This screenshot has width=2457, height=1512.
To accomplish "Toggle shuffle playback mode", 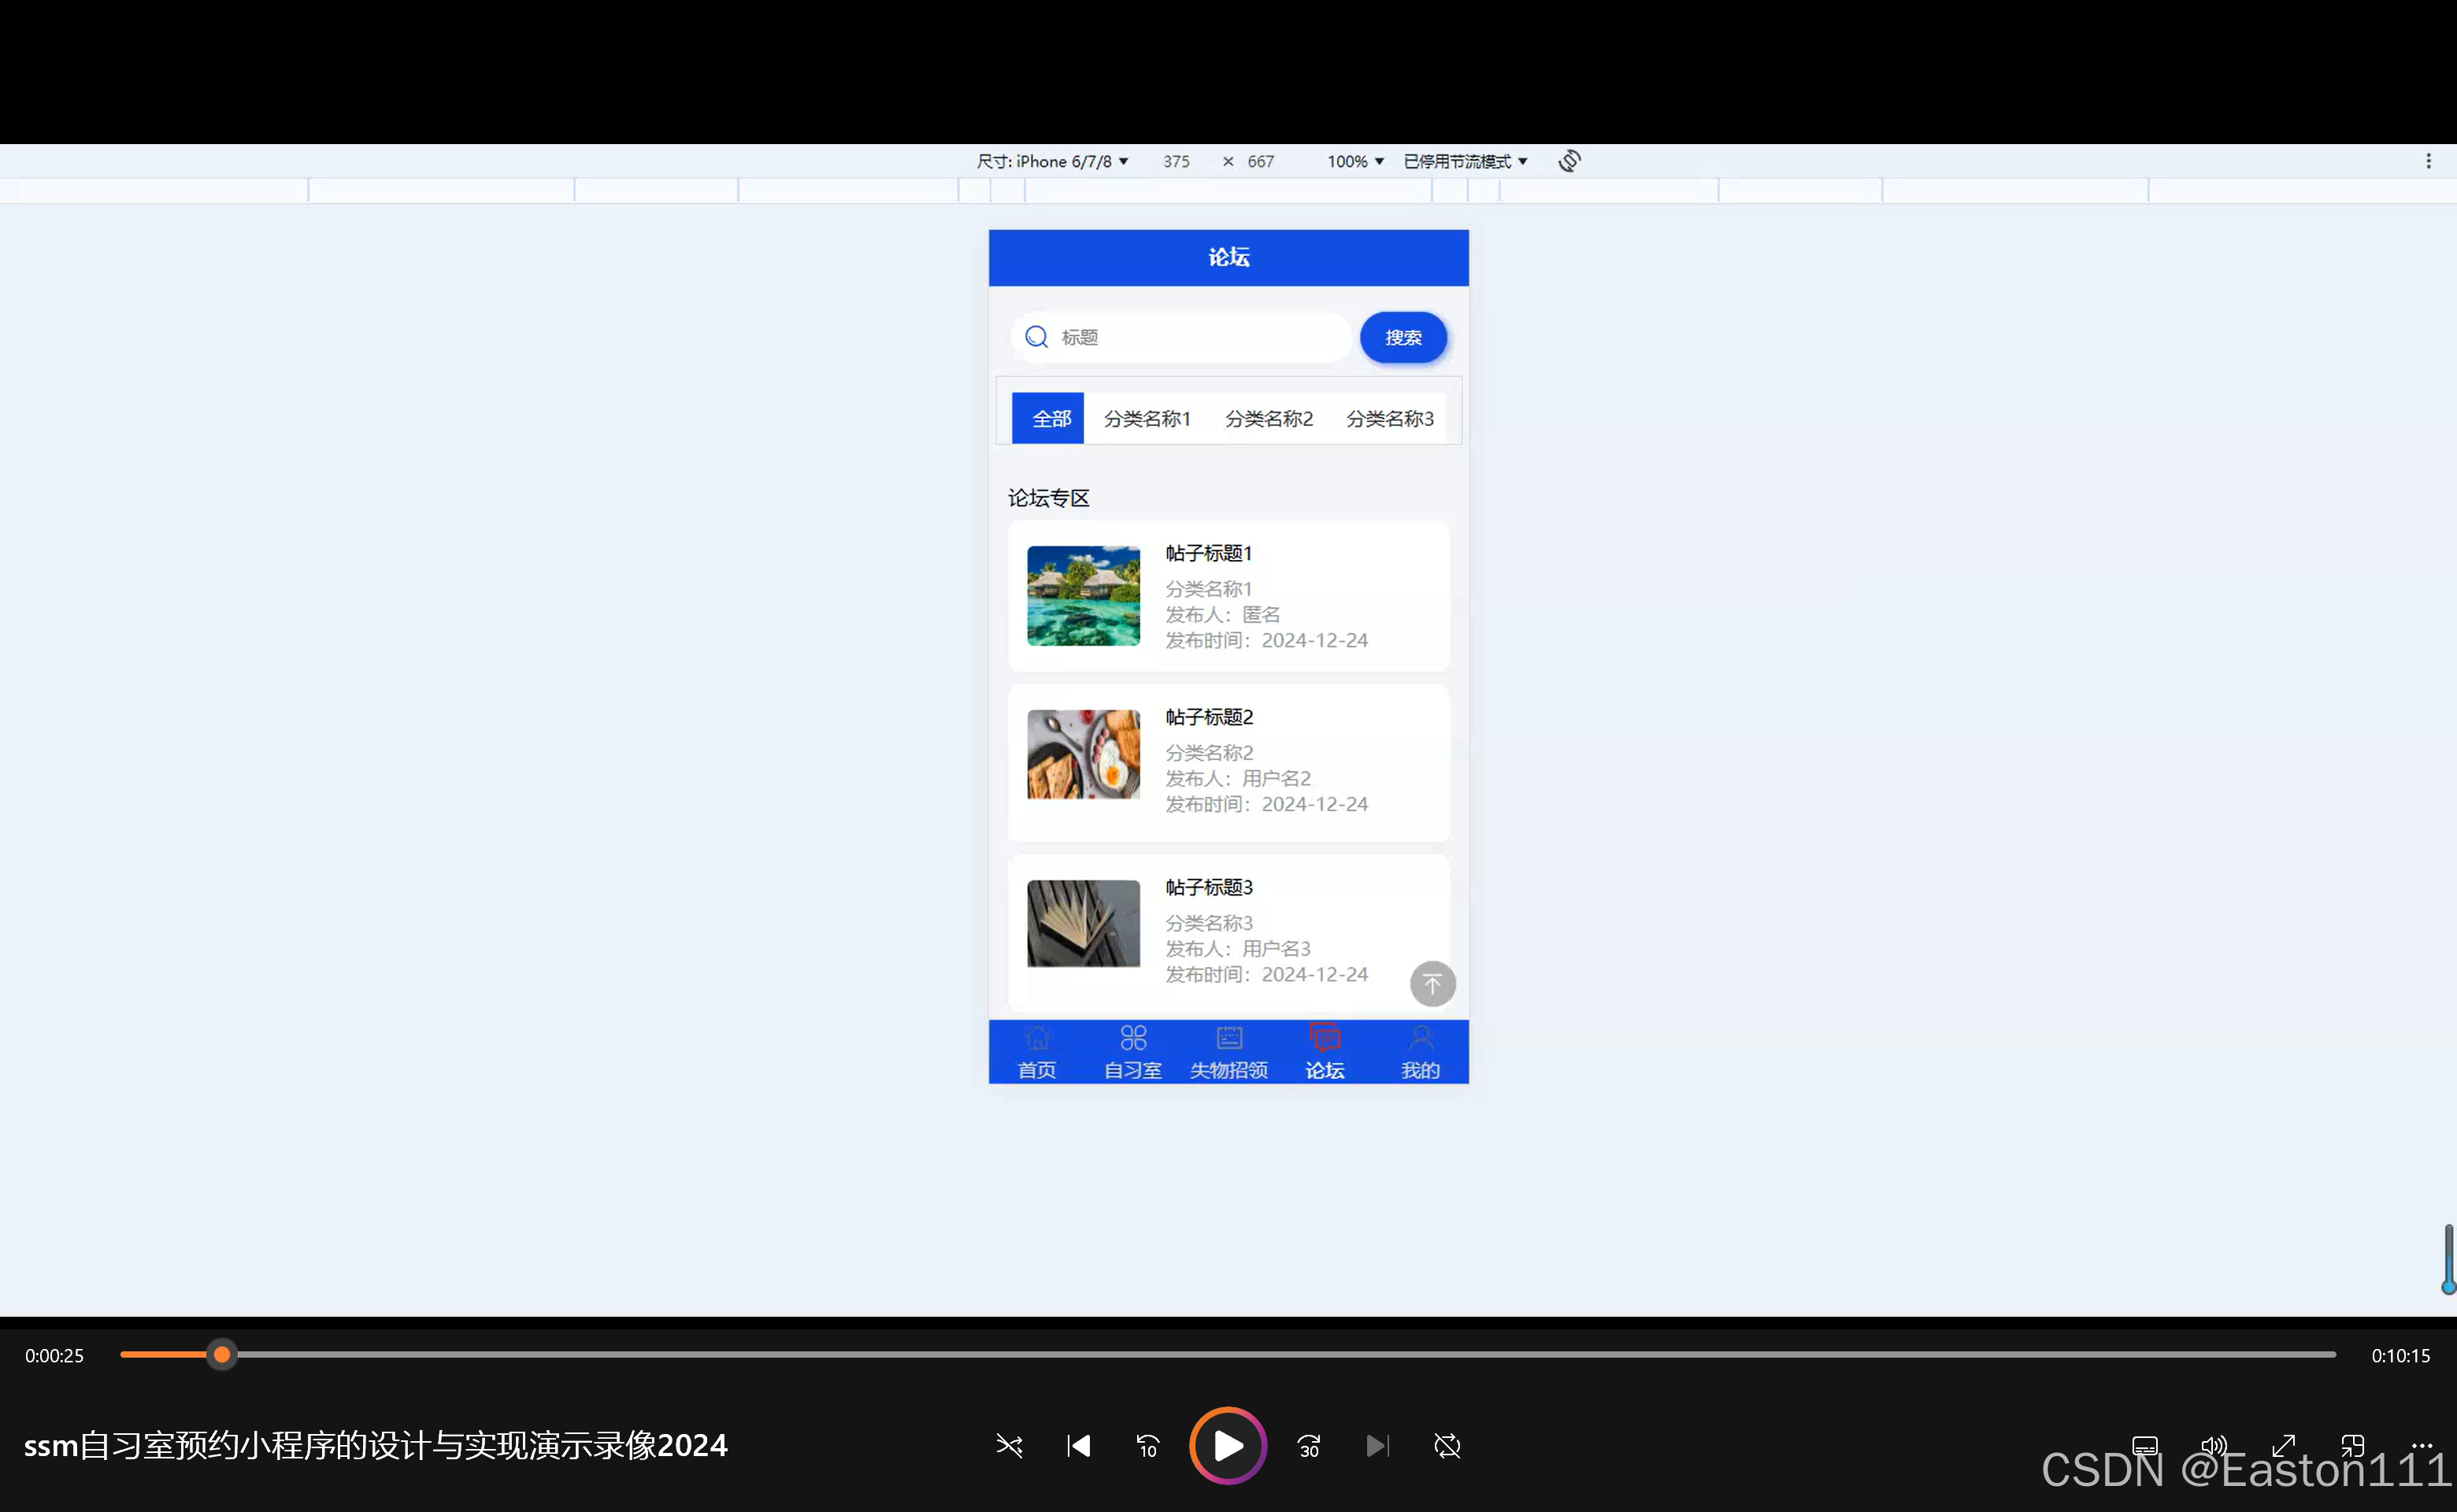I will pyautogui.click(x=1009, y=1446).
